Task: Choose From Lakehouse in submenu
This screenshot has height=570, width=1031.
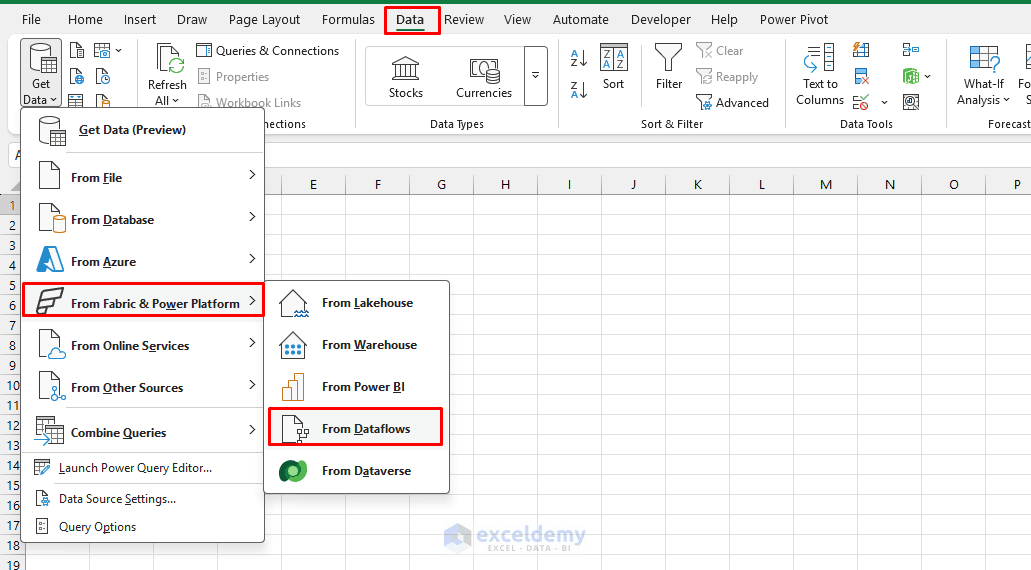Action: [356, 303]
